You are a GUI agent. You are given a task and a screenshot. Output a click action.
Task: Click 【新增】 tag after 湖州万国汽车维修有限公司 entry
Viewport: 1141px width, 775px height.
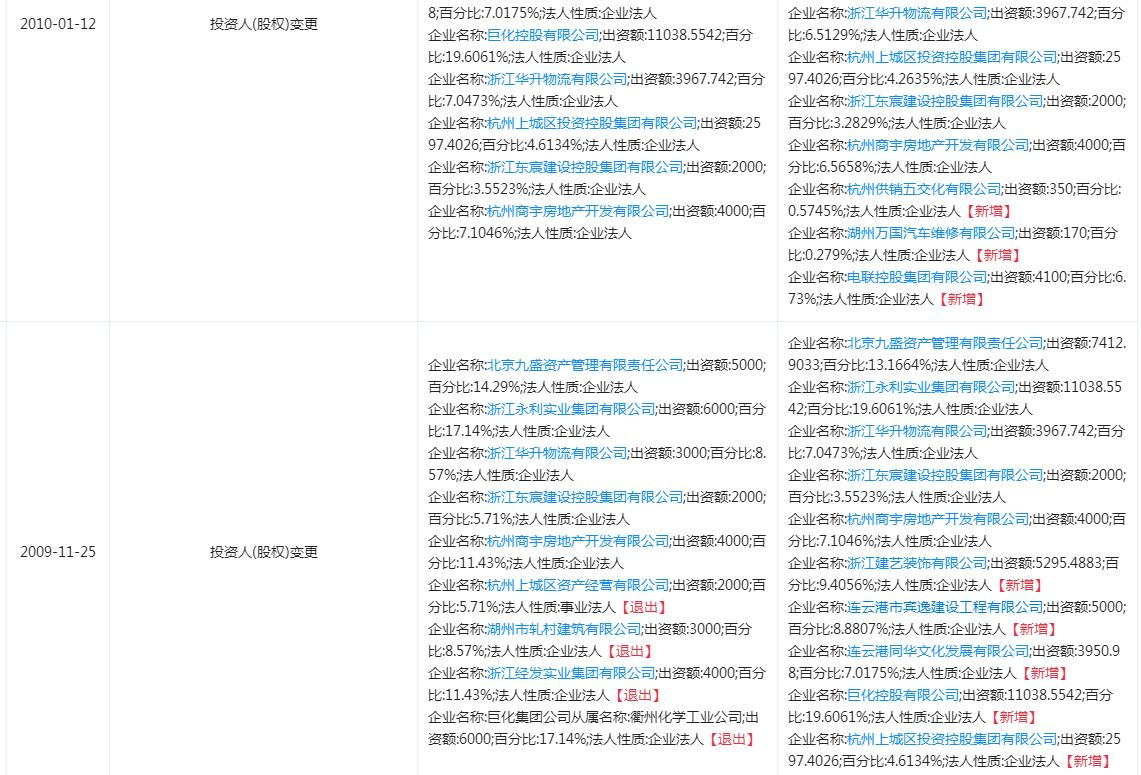pos(997,255)
